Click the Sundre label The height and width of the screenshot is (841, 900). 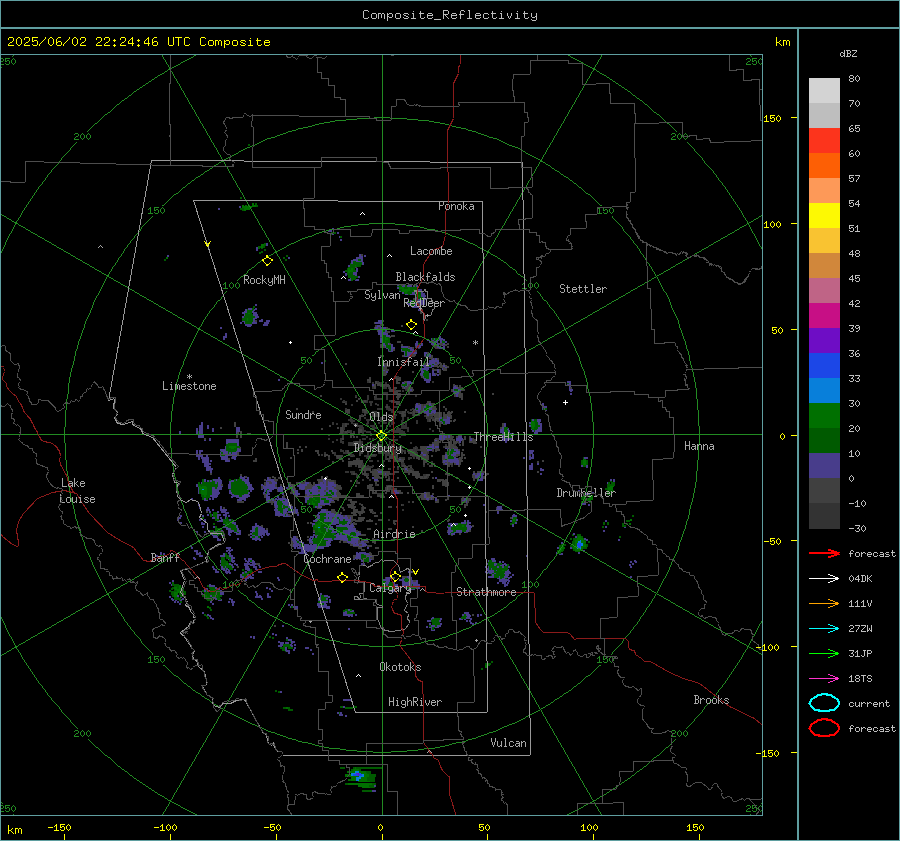point(303,414)
